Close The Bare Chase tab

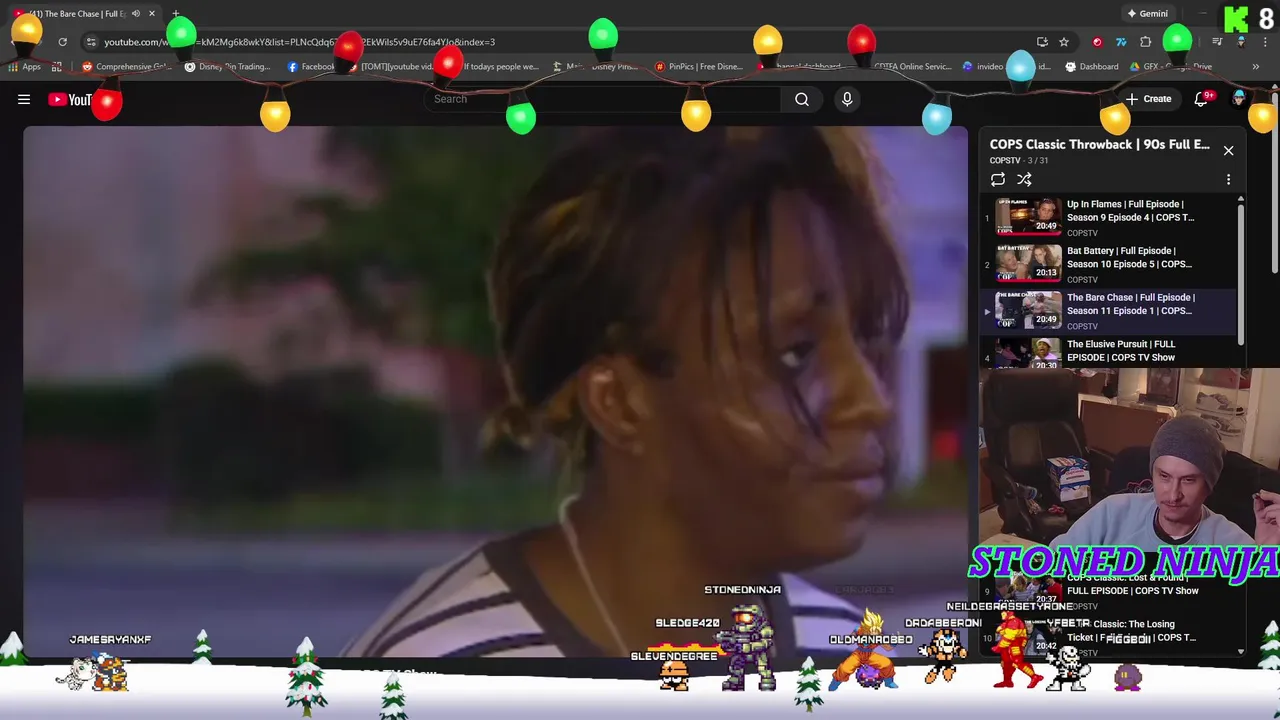152,14
